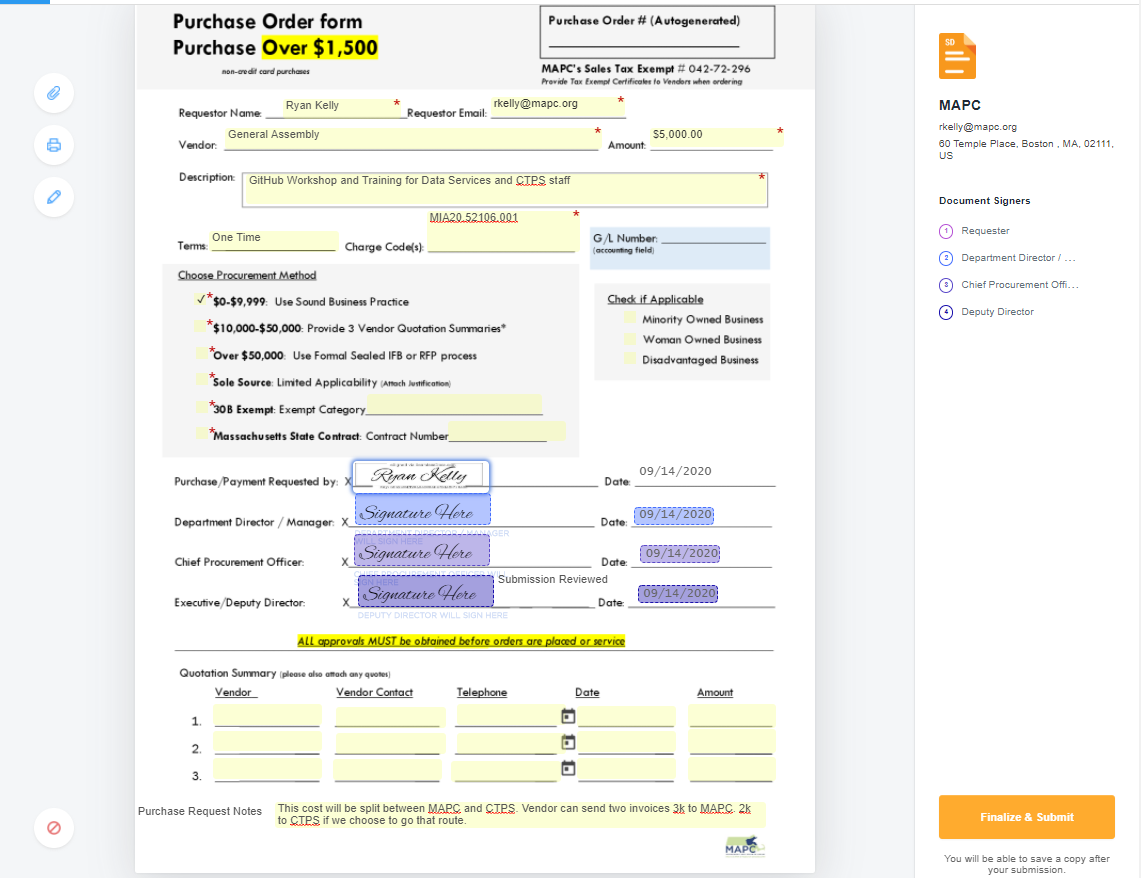
Task: Check Disadvantaged Business box
Action: point(630,359)
